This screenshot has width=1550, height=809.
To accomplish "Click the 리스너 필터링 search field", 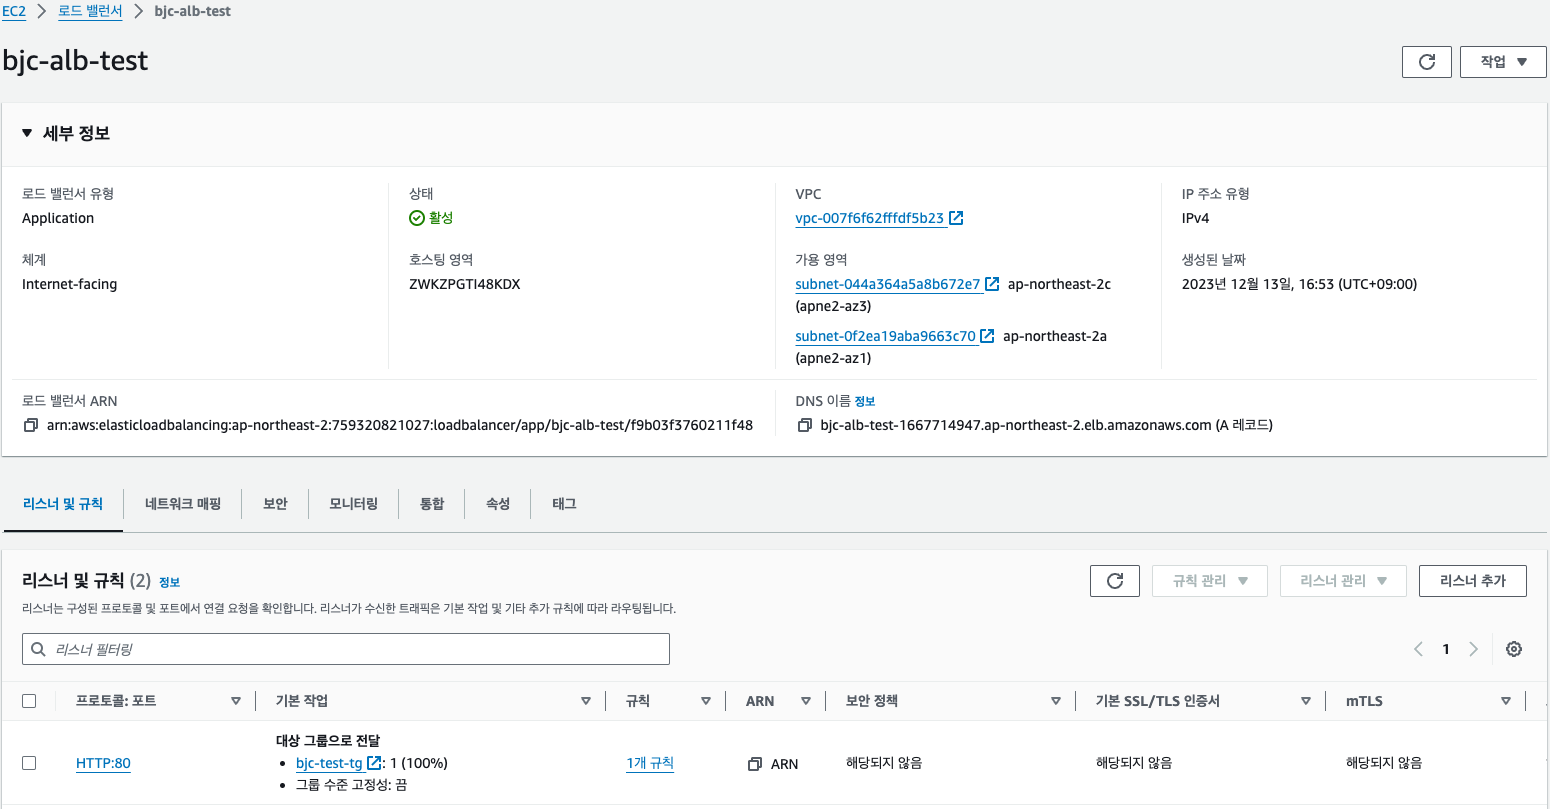I will click(x=346, y=649).
